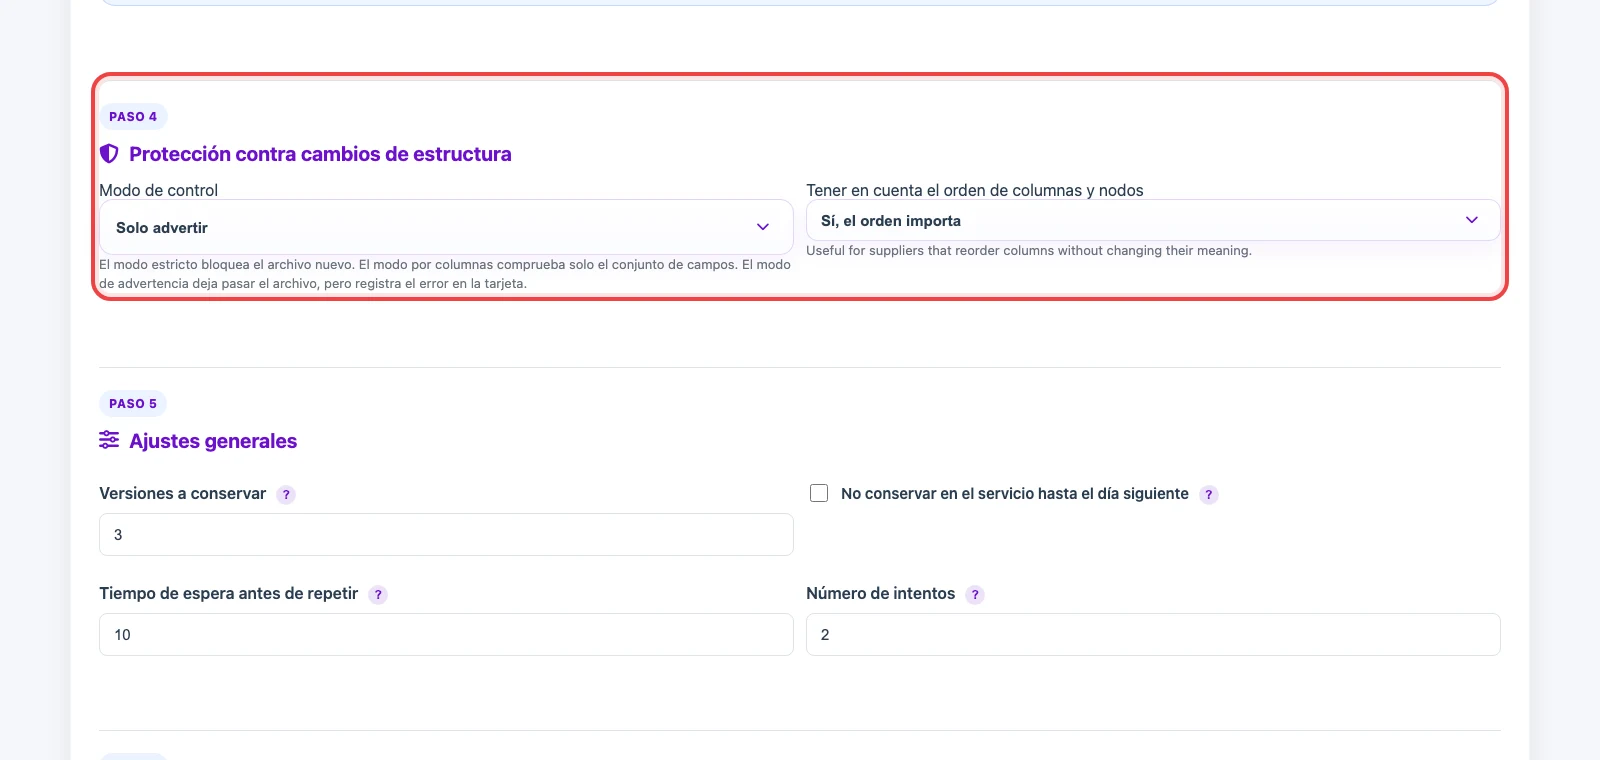Click the help icon next to Número de intentos
1600x760 pixels.
click(975, 594)
